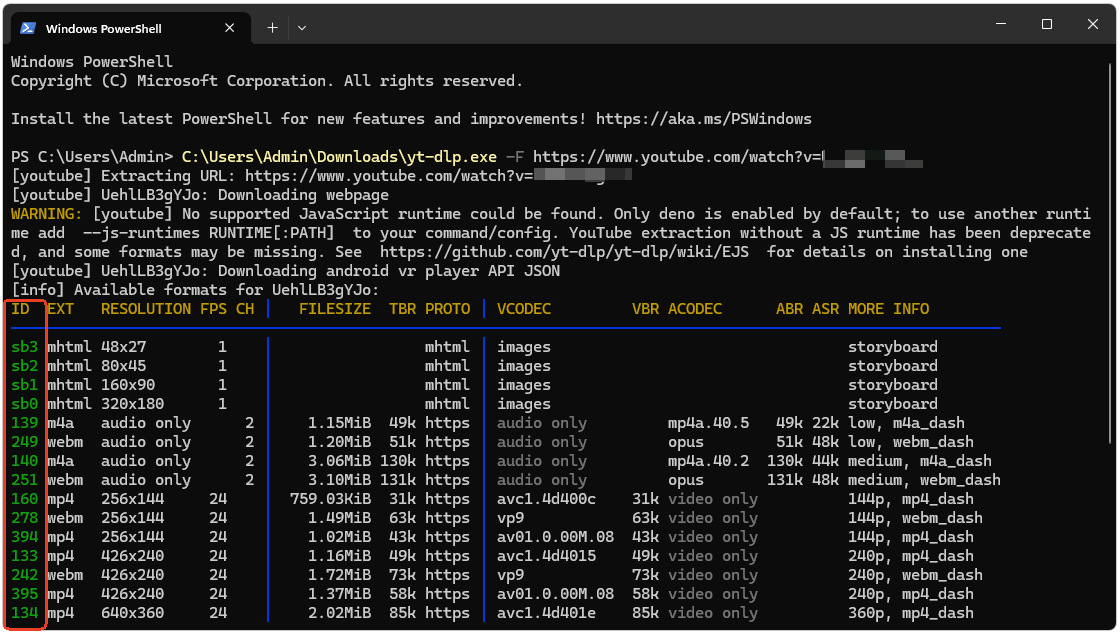Screen dimensions: 1120x640
Task: Click format ID 251 in the list
Action: pyautogui.click(x=24, y=480)
